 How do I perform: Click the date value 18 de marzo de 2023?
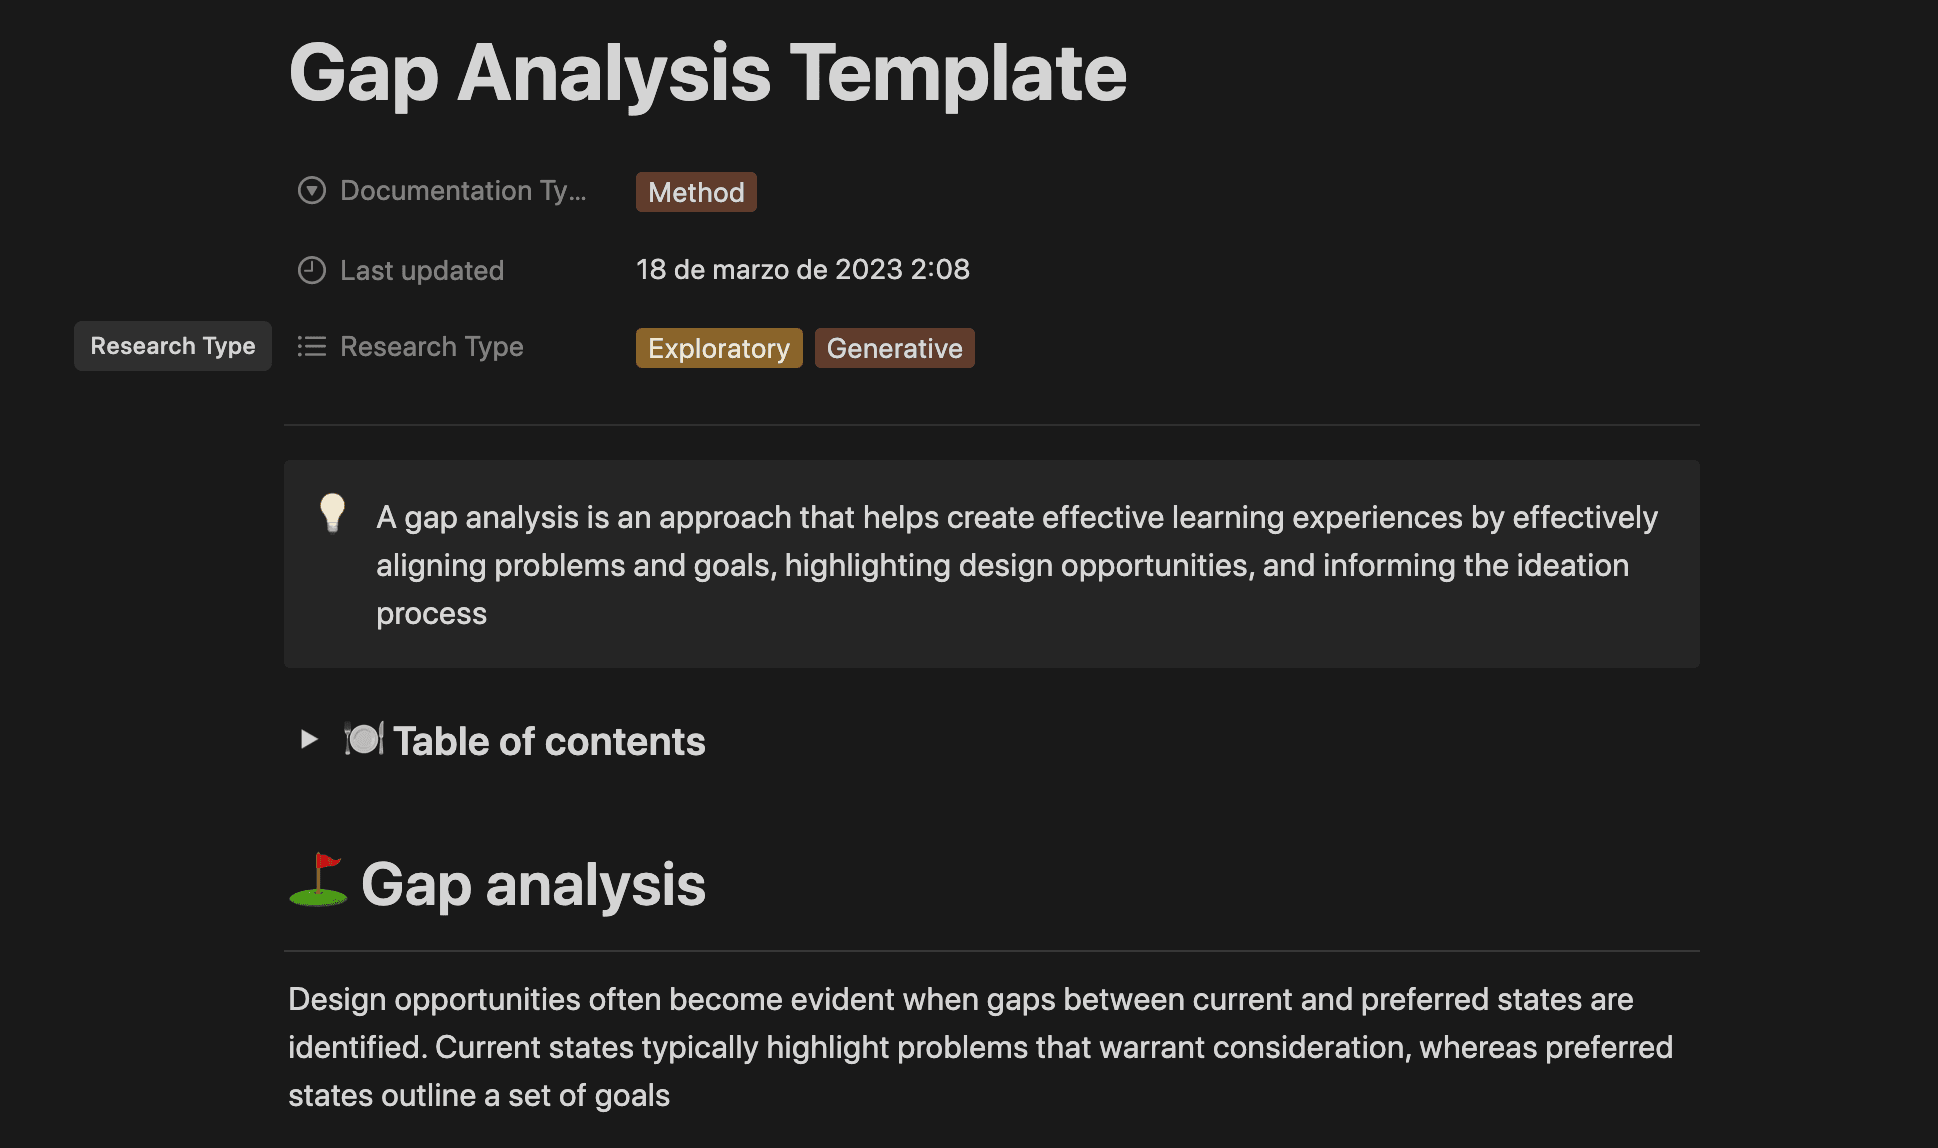pyautogui.click(x=802, y=269)
